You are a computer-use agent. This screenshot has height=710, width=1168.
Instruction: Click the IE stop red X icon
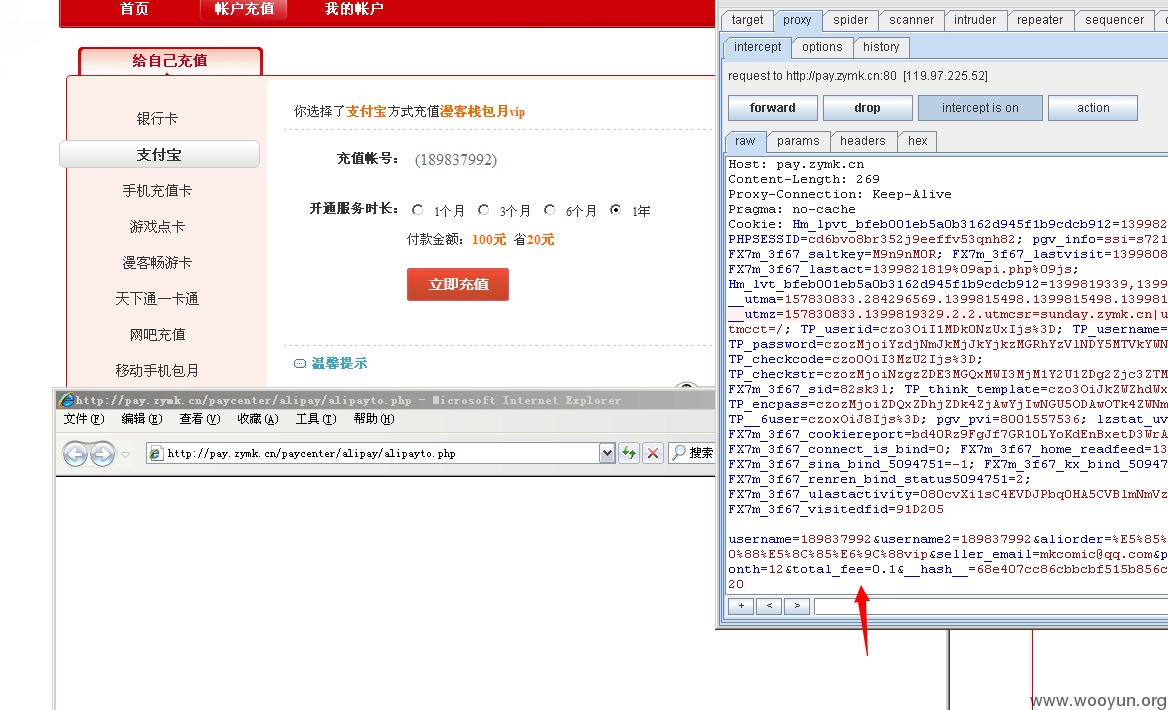click(x=653, y=452)
